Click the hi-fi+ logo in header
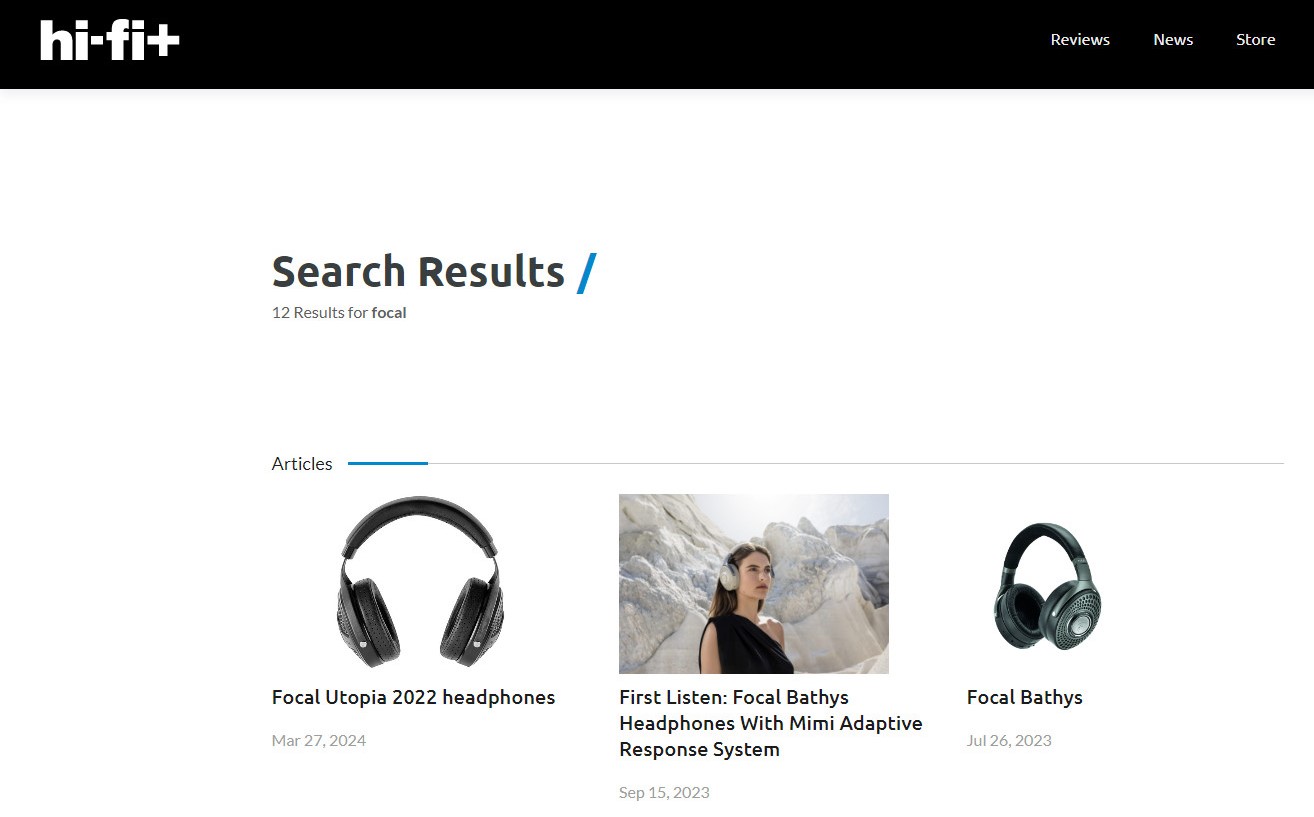The width and height of the screenshot is (1314, 817). pyautogui.click(x=110, y=40)
